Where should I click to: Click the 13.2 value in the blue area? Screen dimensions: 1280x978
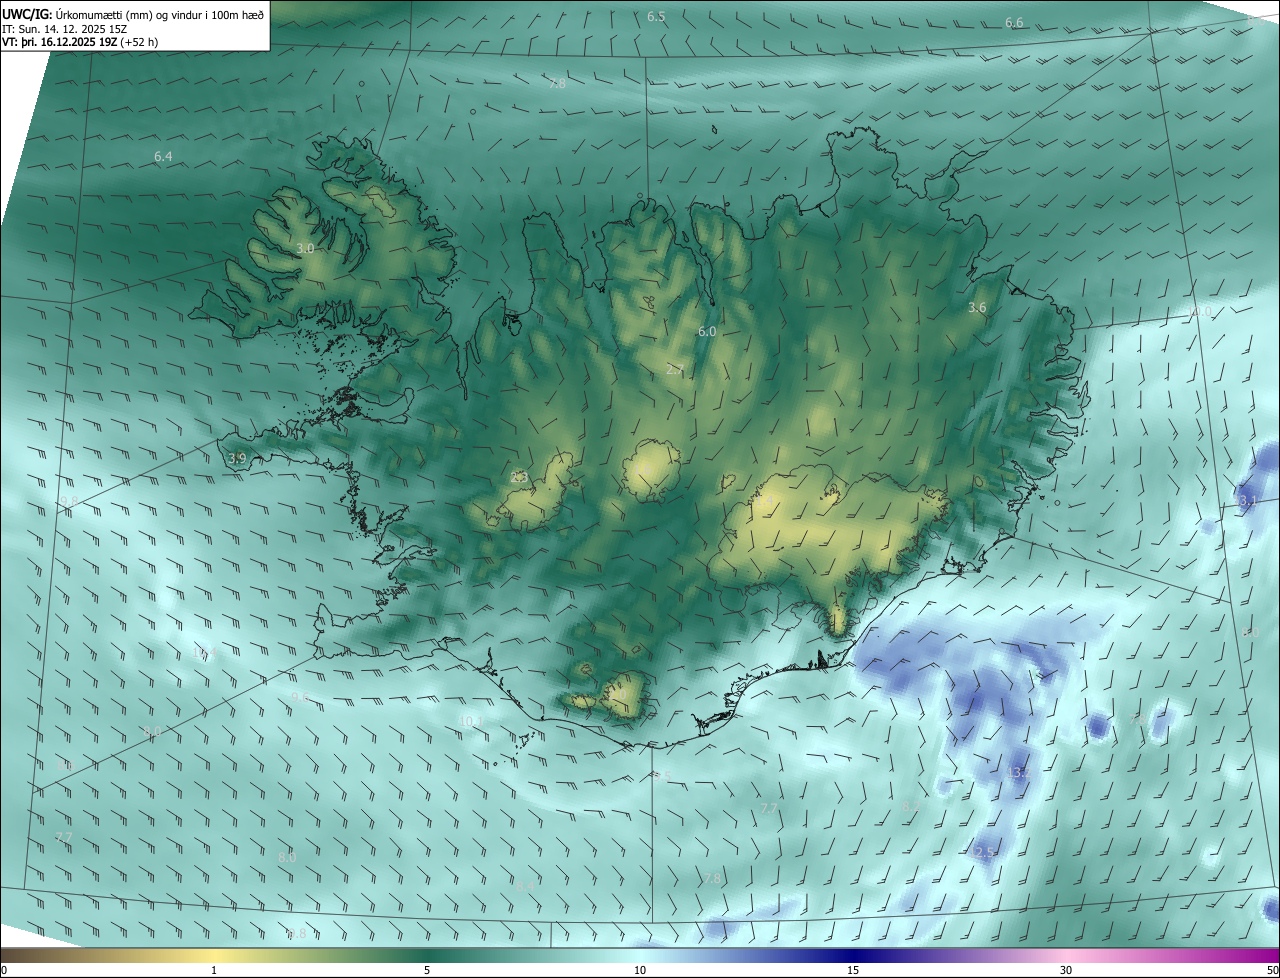[1017, 773]
